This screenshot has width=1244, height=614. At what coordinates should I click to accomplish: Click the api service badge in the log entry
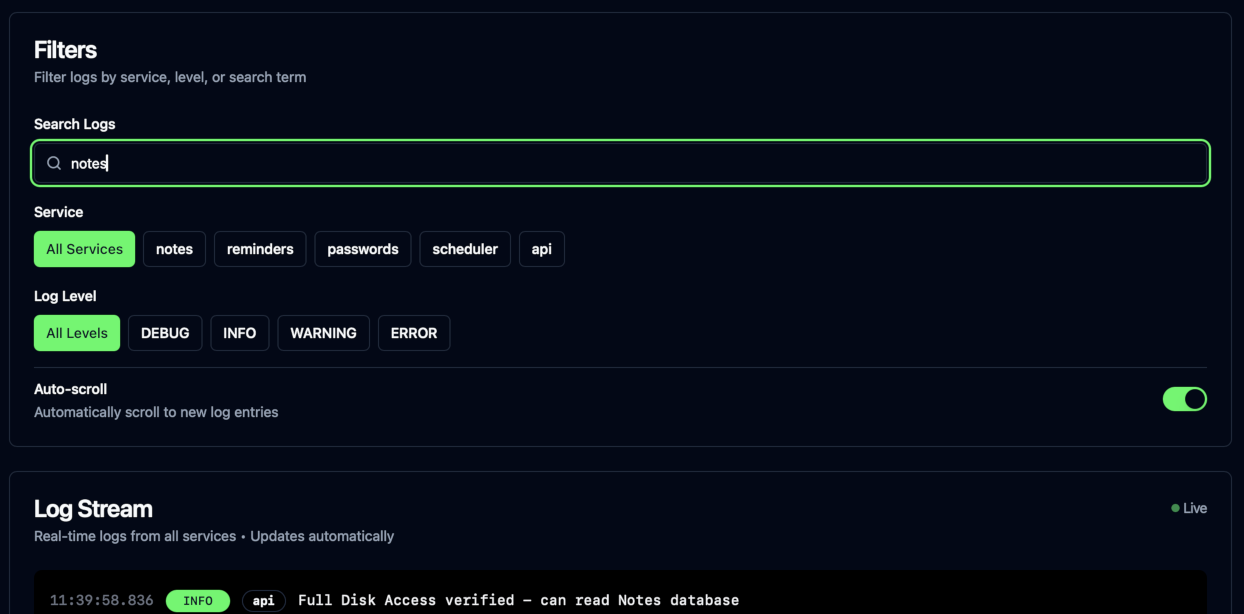pyautogui.click(x=263, y=600)
